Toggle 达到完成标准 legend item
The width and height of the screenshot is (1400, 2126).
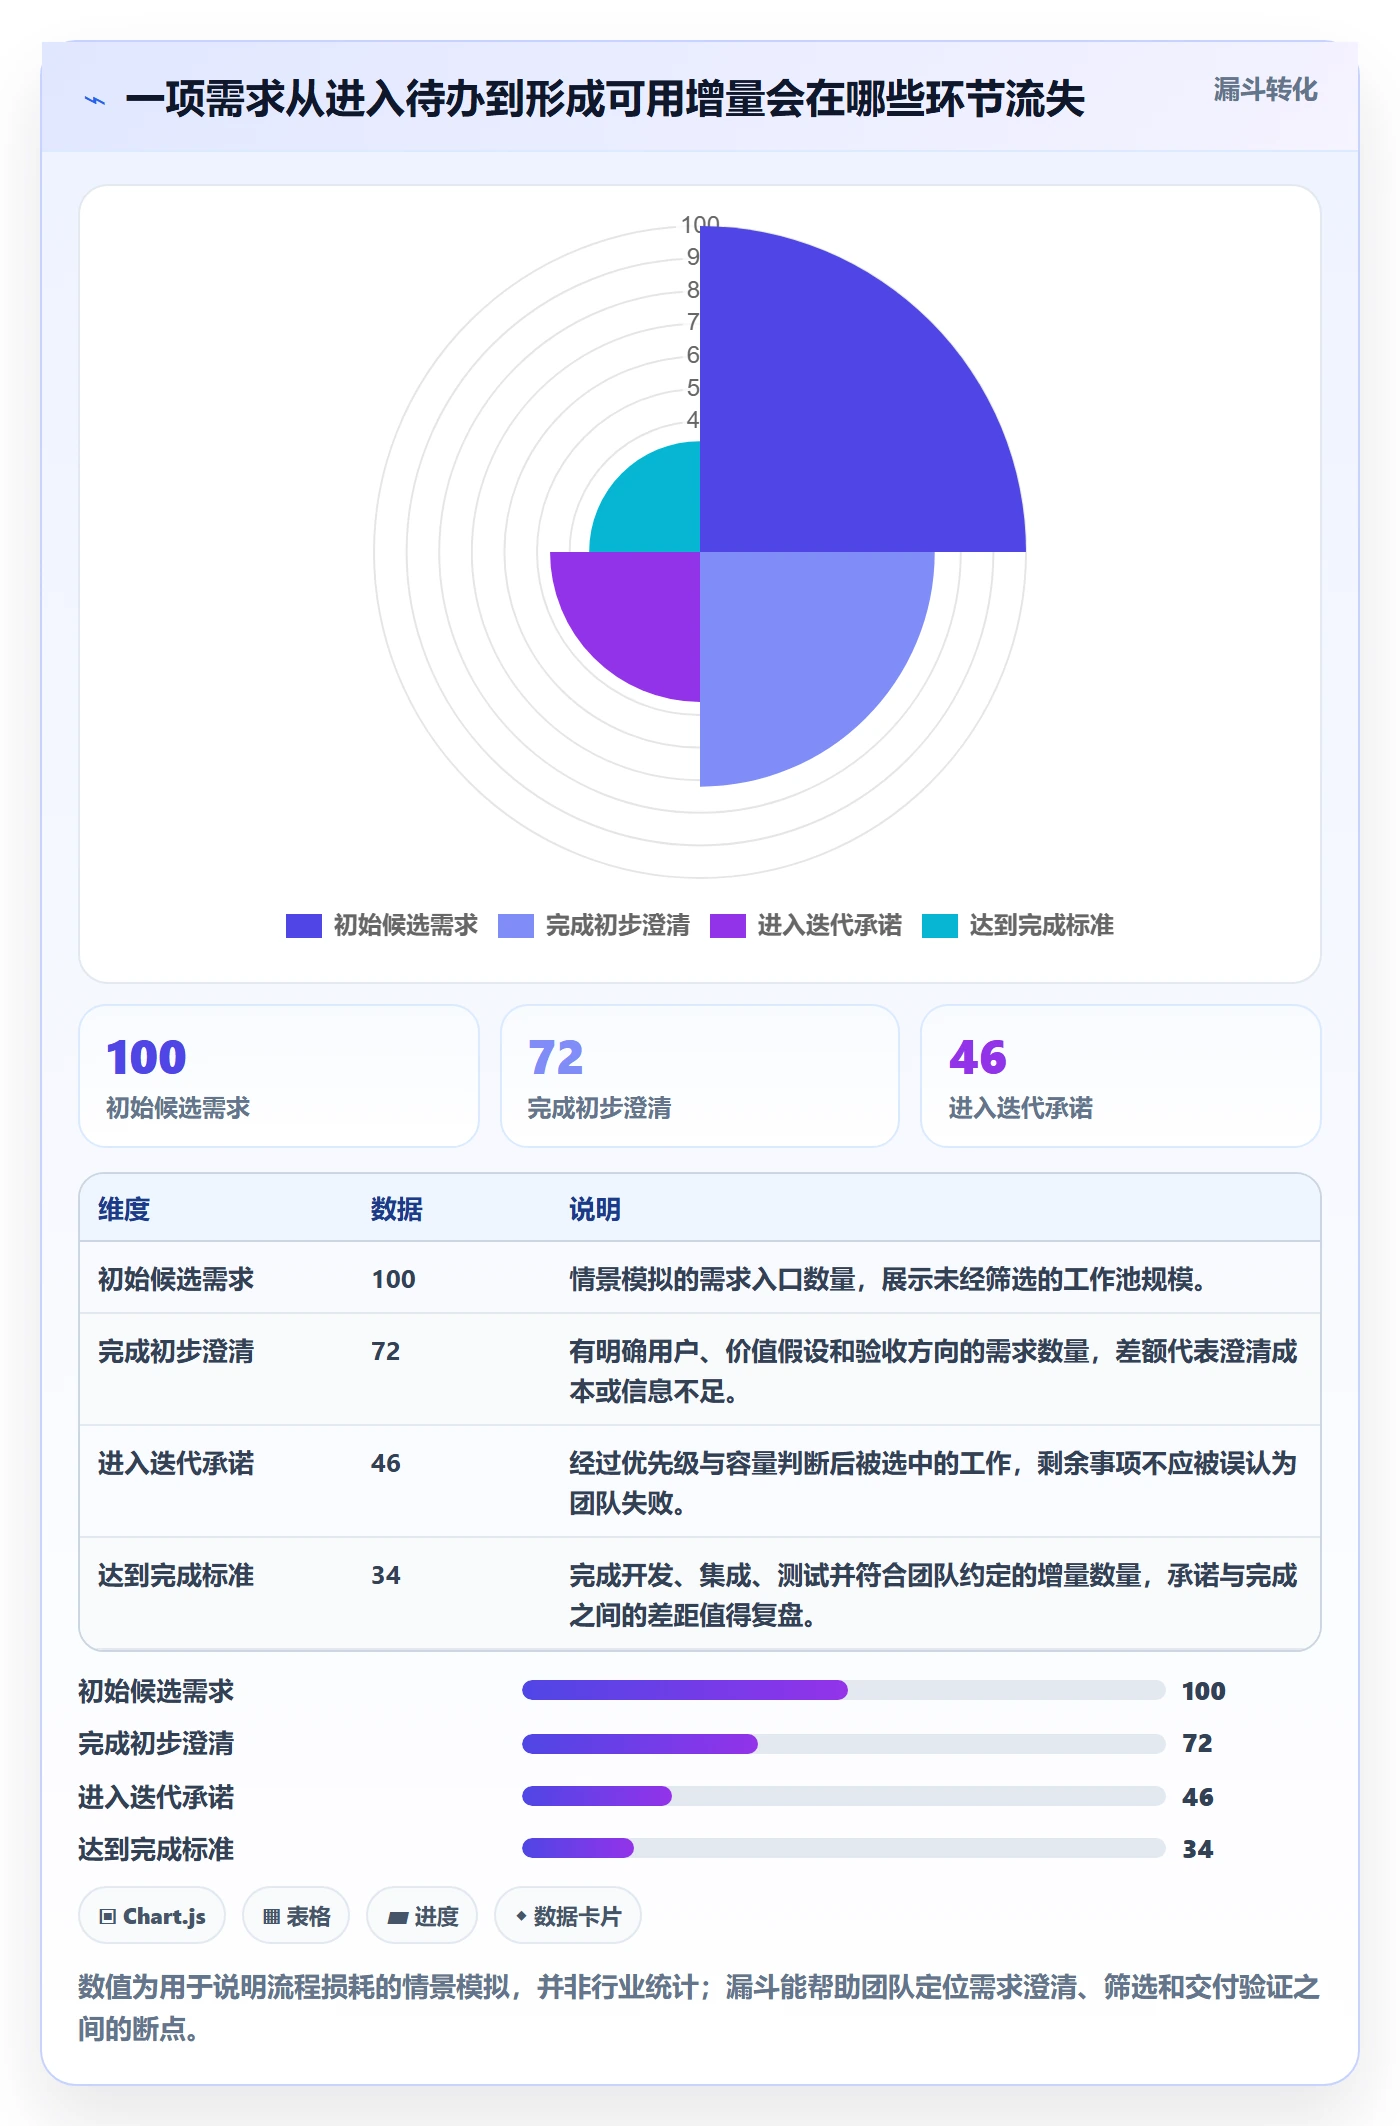[1018, 926]
